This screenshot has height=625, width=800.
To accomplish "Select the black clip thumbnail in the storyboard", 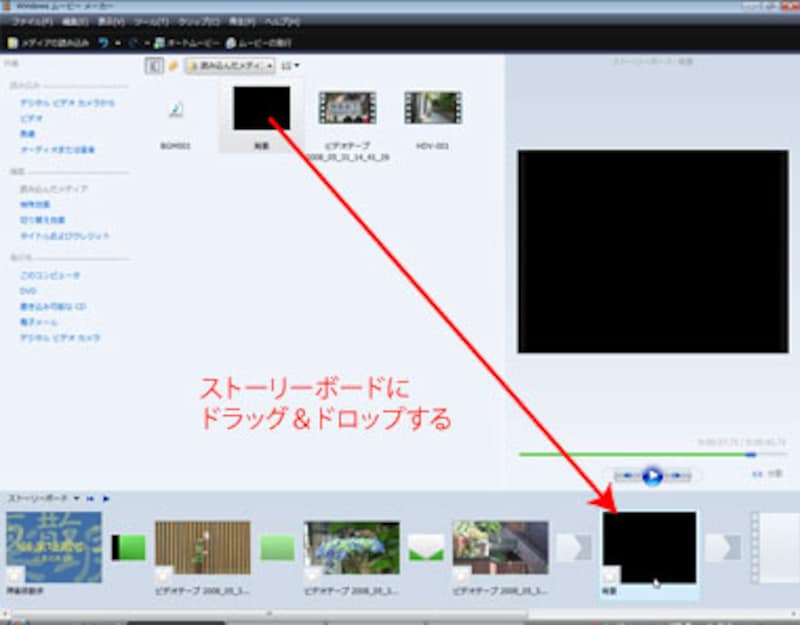I will tap(648, 546).
